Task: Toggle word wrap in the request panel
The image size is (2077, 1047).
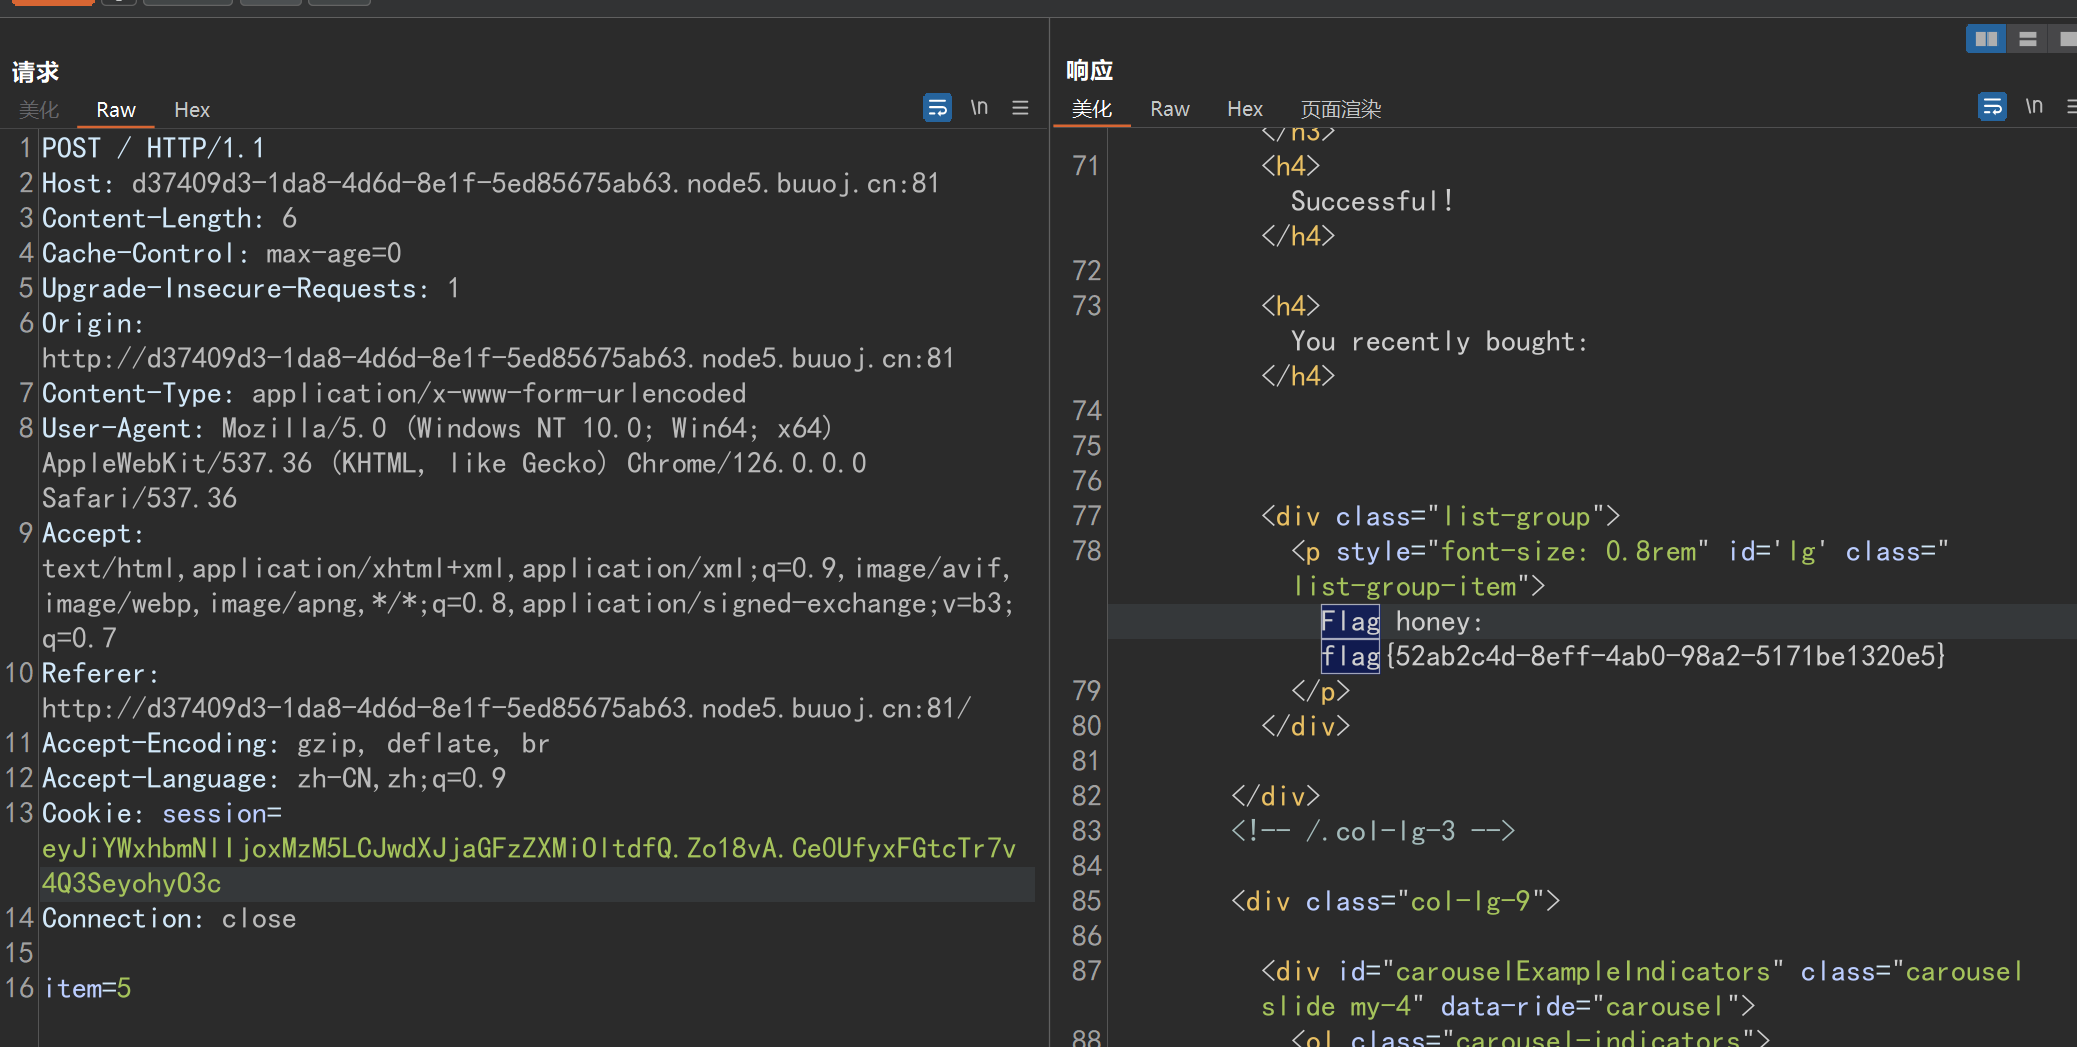Action: [x=937, y=107]
